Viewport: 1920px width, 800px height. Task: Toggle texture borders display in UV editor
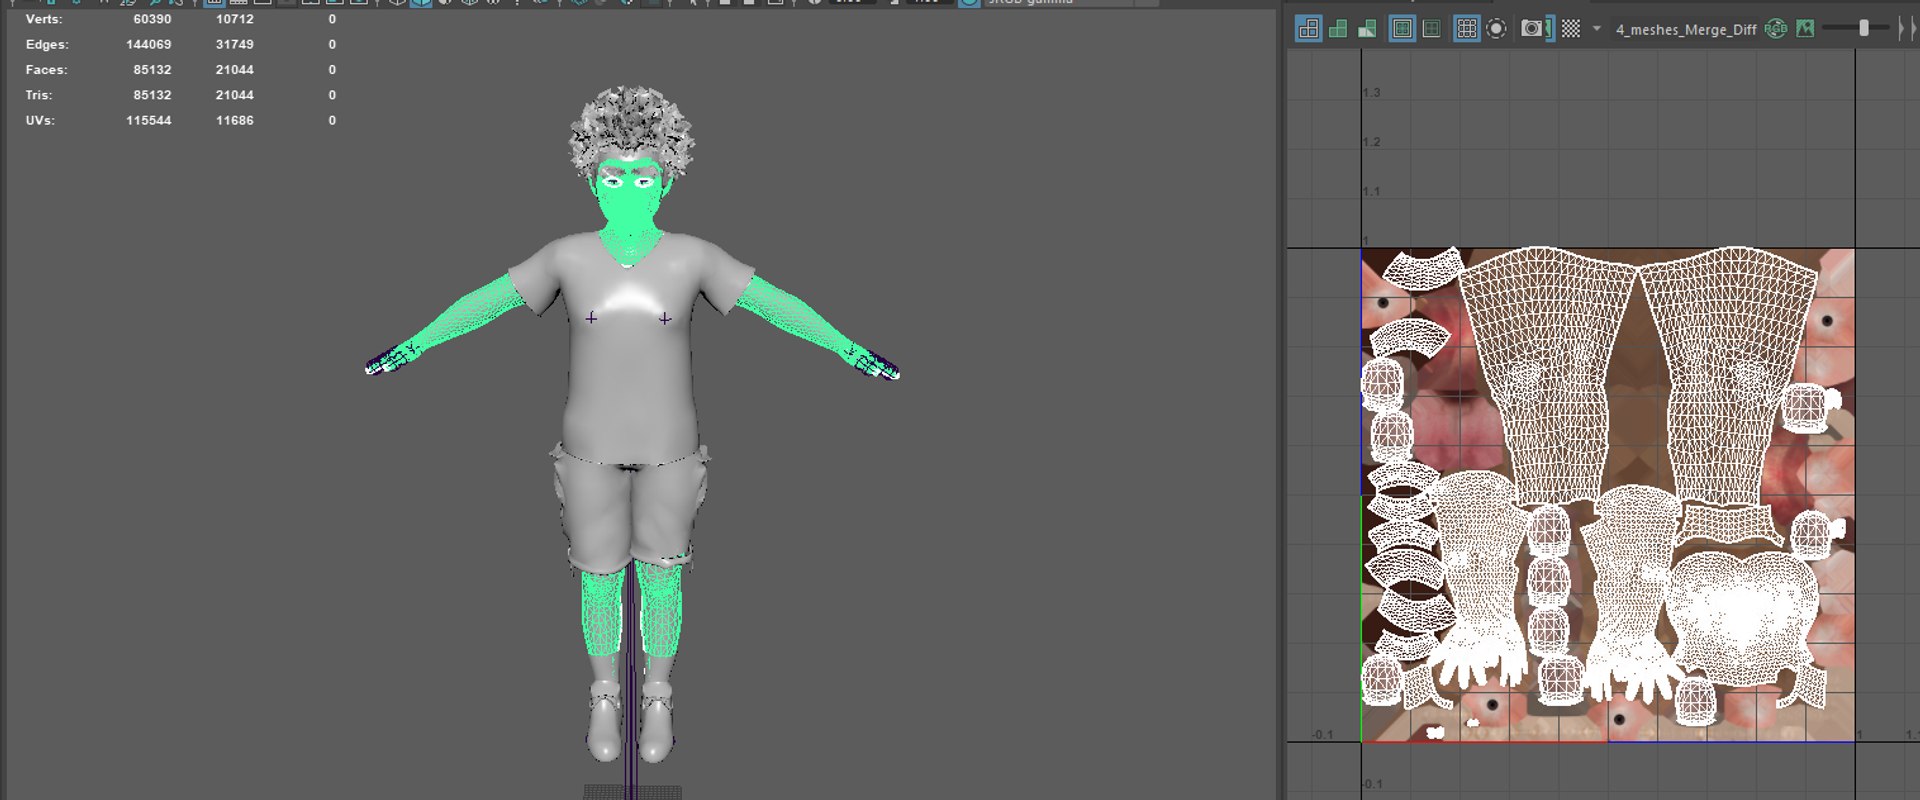click(1402, 29)
